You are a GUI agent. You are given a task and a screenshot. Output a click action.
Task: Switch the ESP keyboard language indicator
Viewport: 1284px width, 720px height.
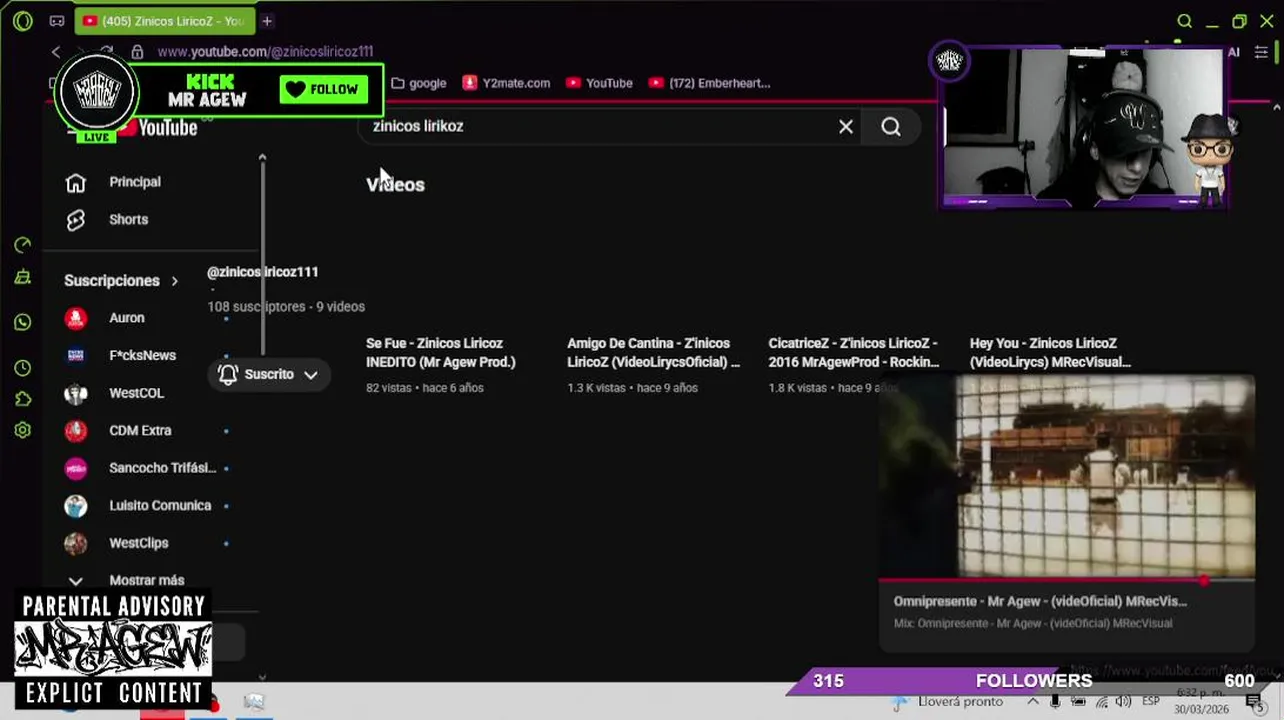(1151, 702)
